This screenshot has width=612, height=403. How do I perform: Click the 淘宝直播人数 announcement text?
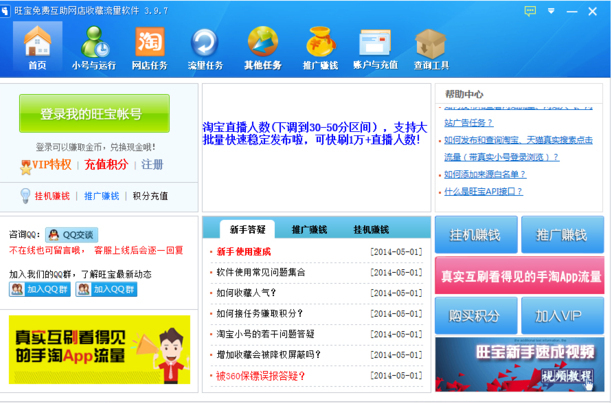click(x=315, y=133)
